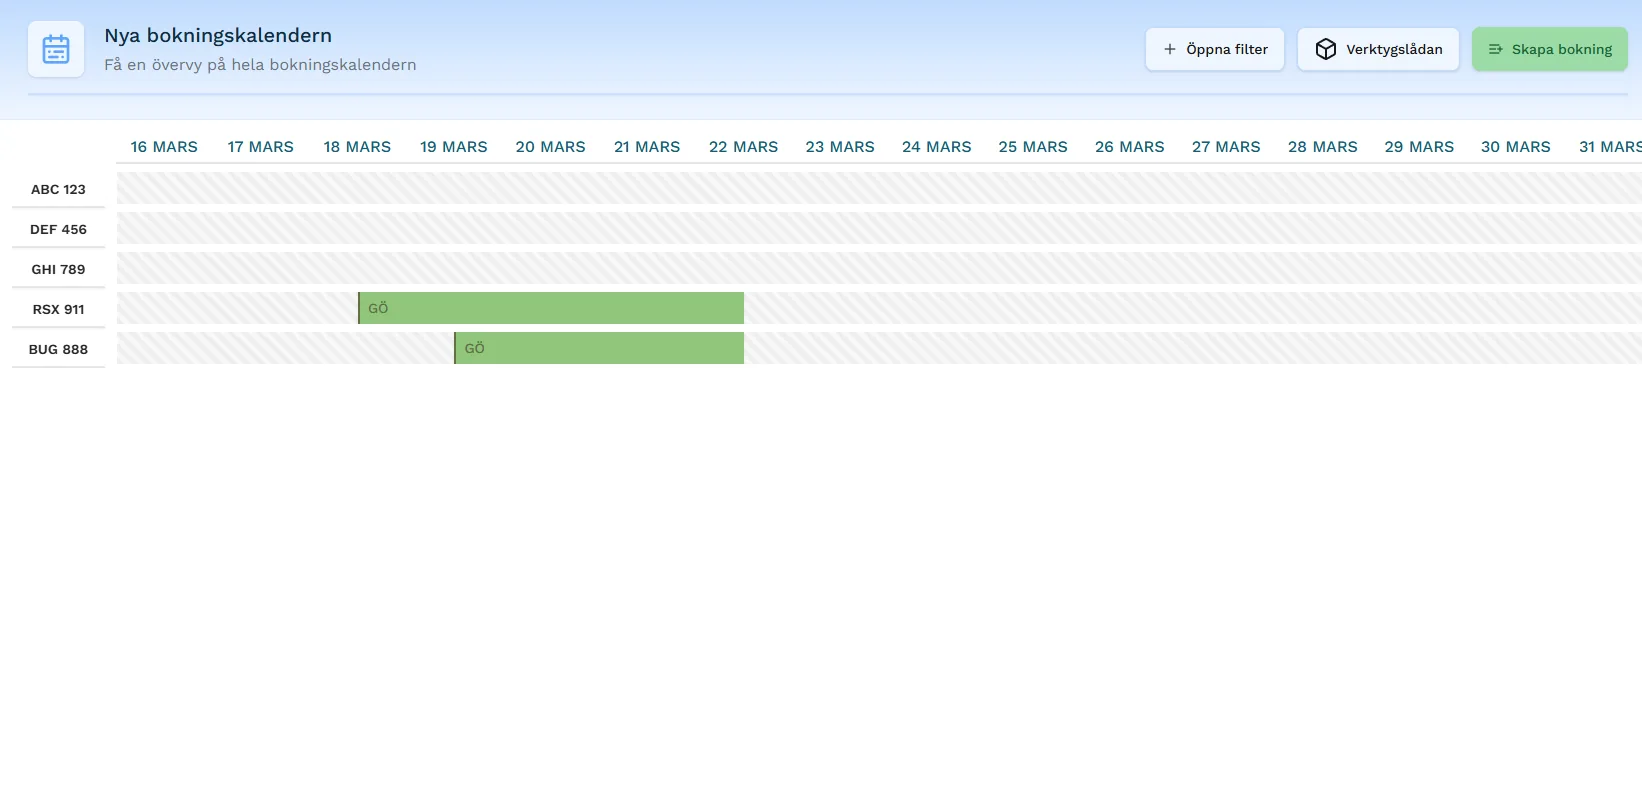
Task: Select the 22 MARS date column header
Action: pyautogui.click(x=743, y=146)
